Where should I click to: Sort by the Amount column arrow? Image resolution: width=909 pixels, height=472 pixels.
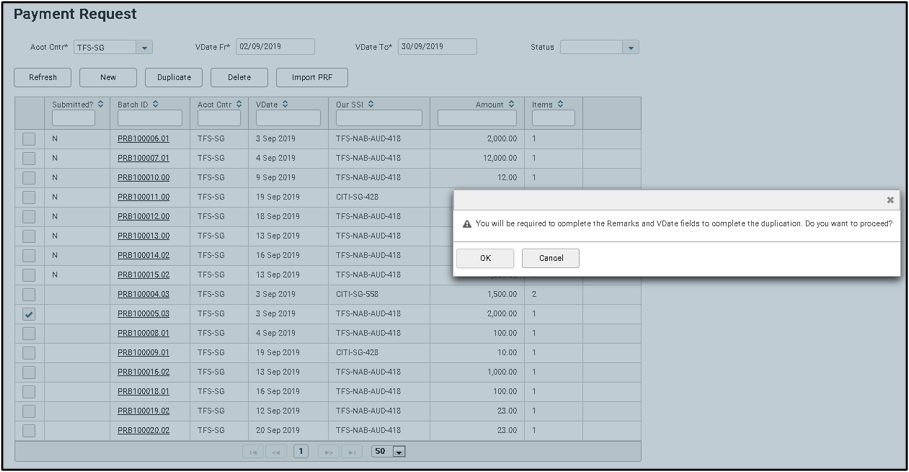click(512, 104)
